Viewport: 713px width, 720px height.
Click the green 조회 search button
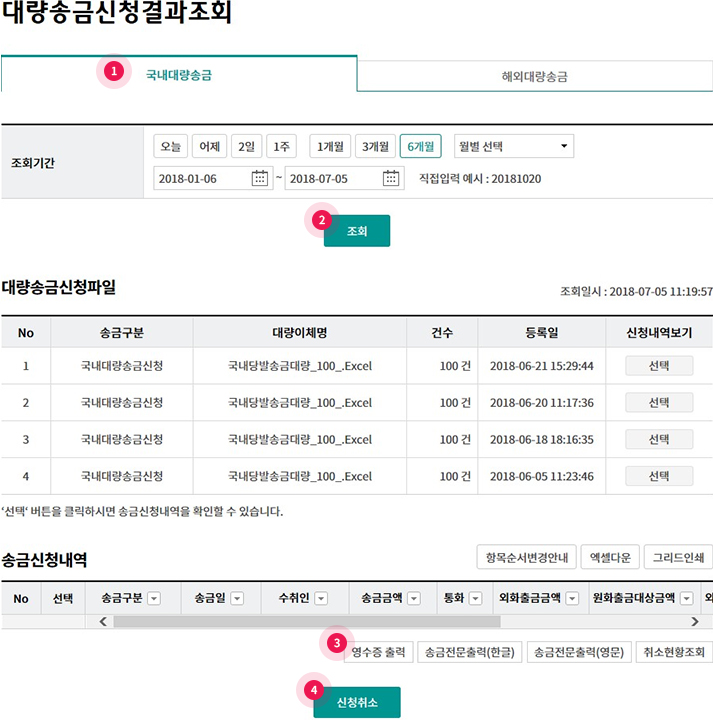(x=357, y=231)
